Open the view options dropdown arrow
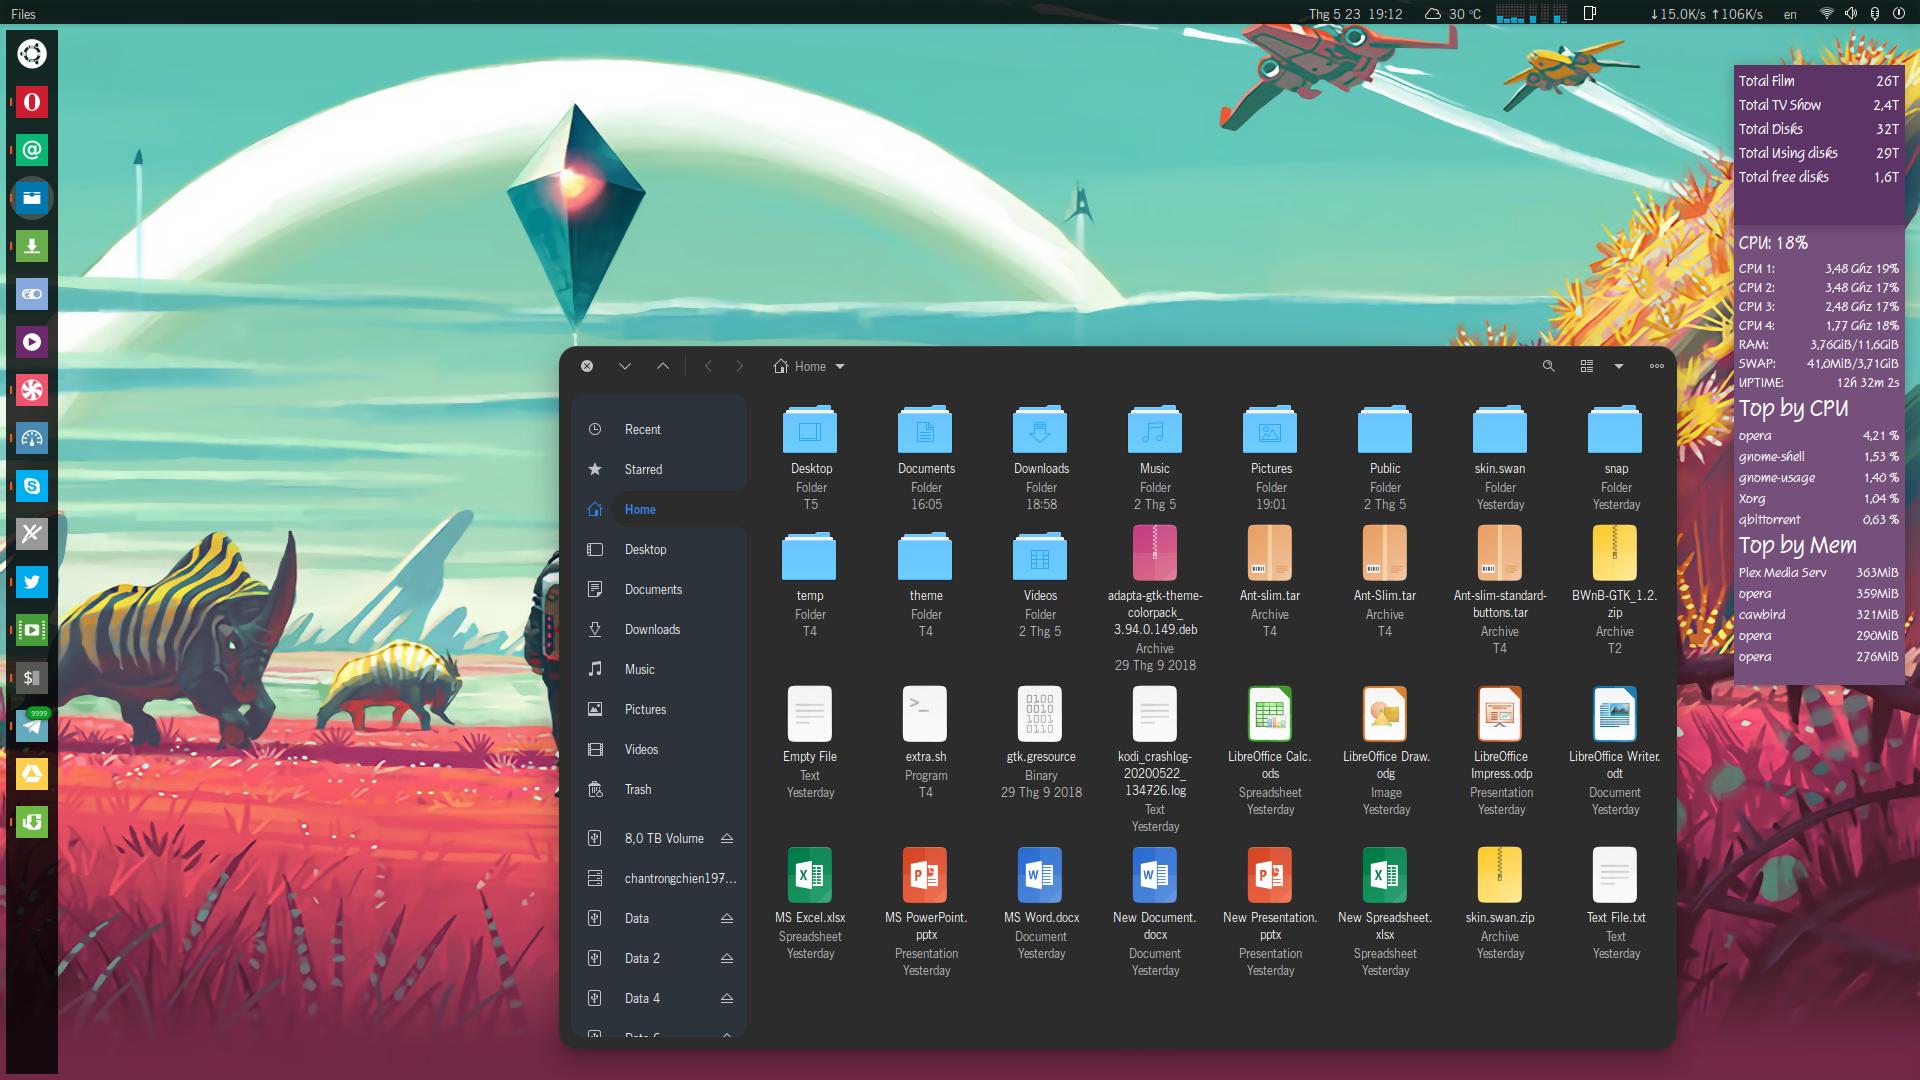Screen dimensions: 1920x1080 (x=1619, y=366)
